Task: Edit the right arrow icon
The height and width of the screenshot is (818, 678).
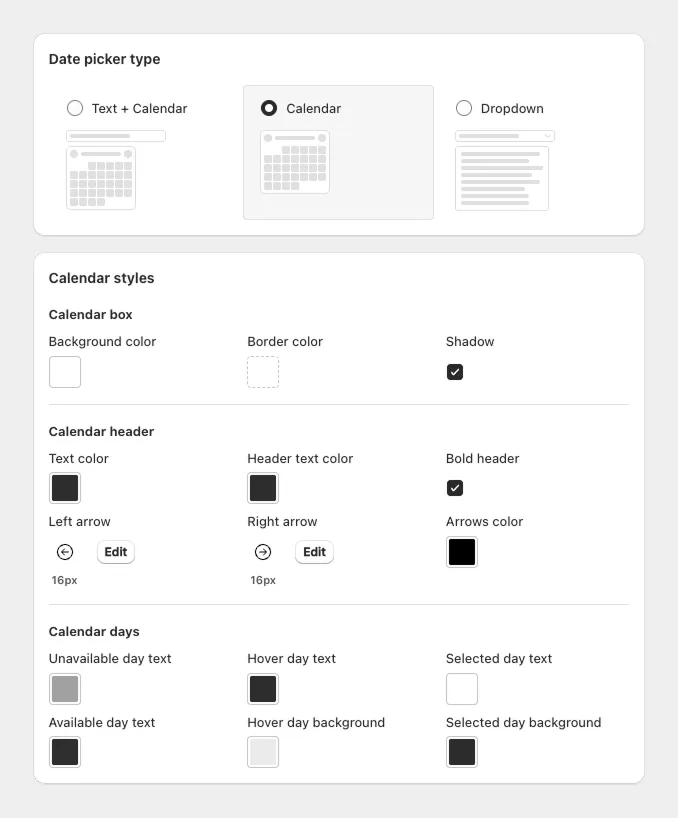Action: coord(314,551)
